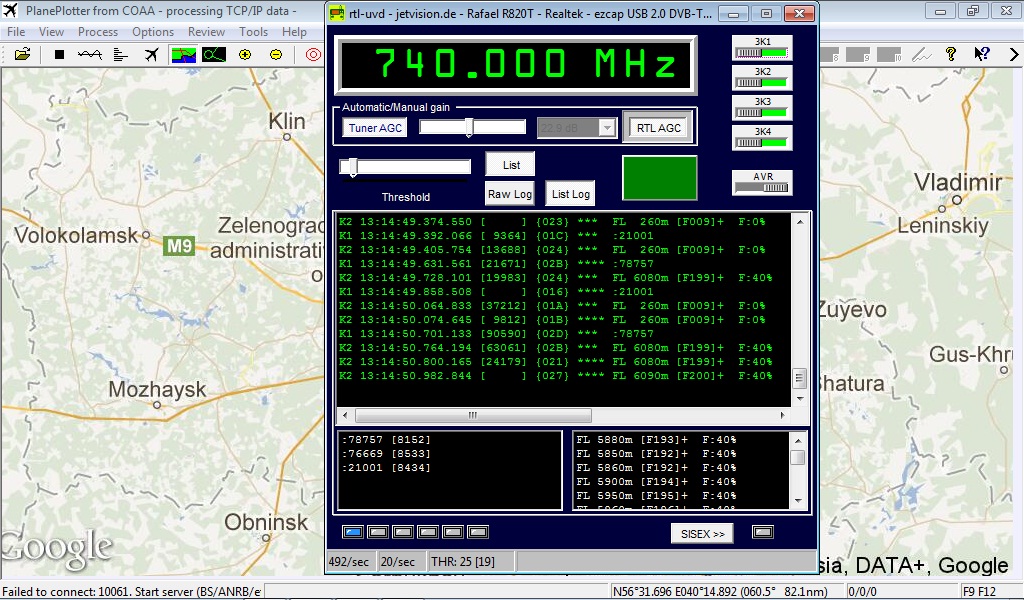Click small button right of SISEX

point(763,532)
